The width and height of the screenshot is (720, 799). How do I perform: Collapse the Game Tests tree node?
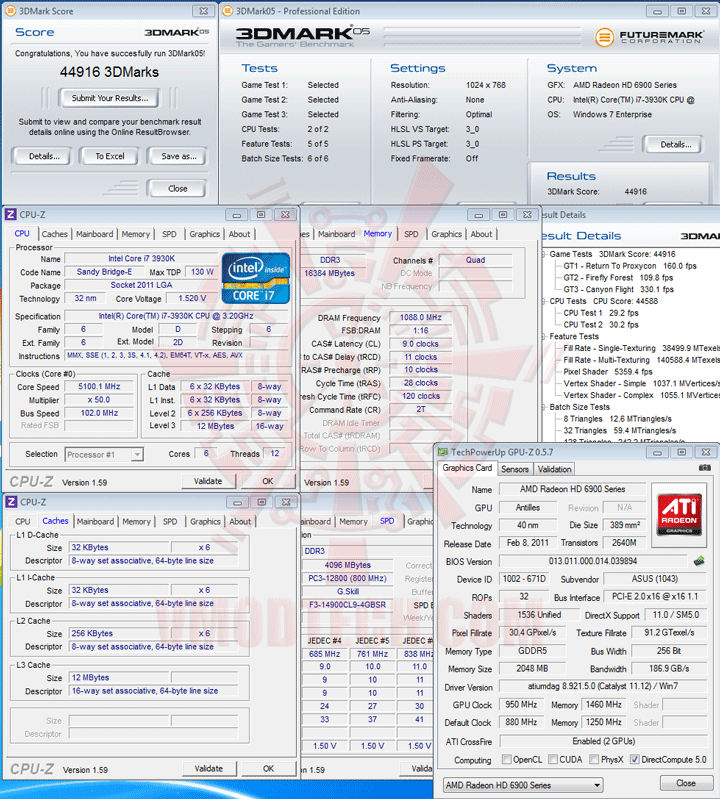[x=544, y=254]
